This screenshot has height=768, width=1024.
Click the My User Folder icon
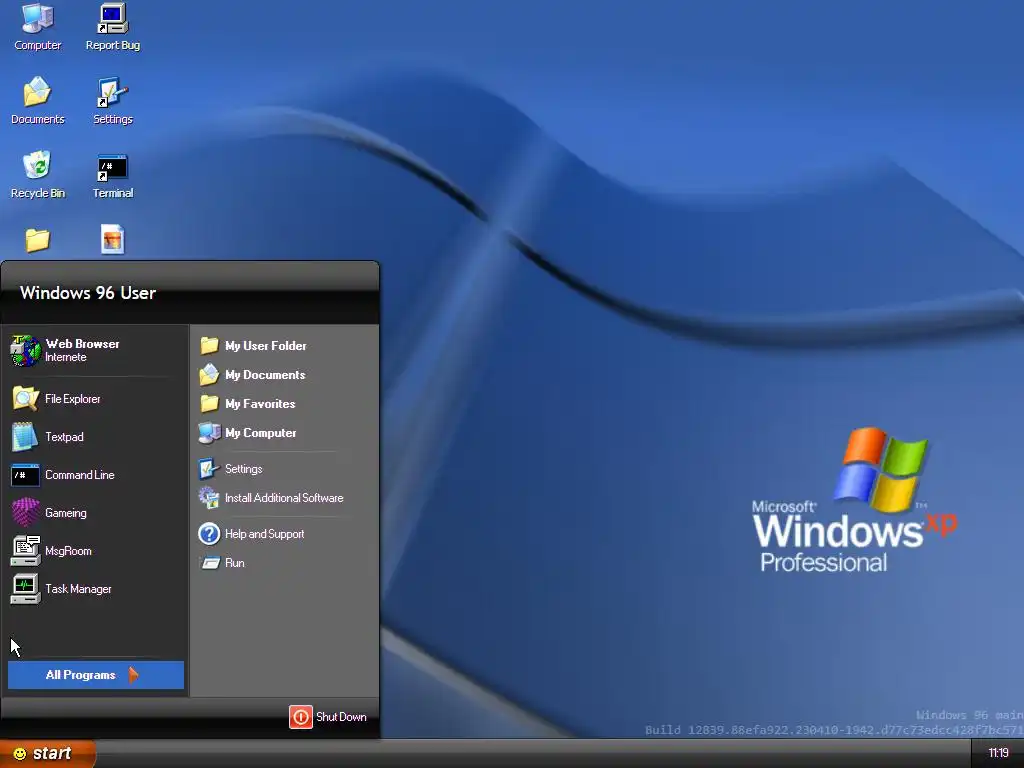[x=209, y=345]
